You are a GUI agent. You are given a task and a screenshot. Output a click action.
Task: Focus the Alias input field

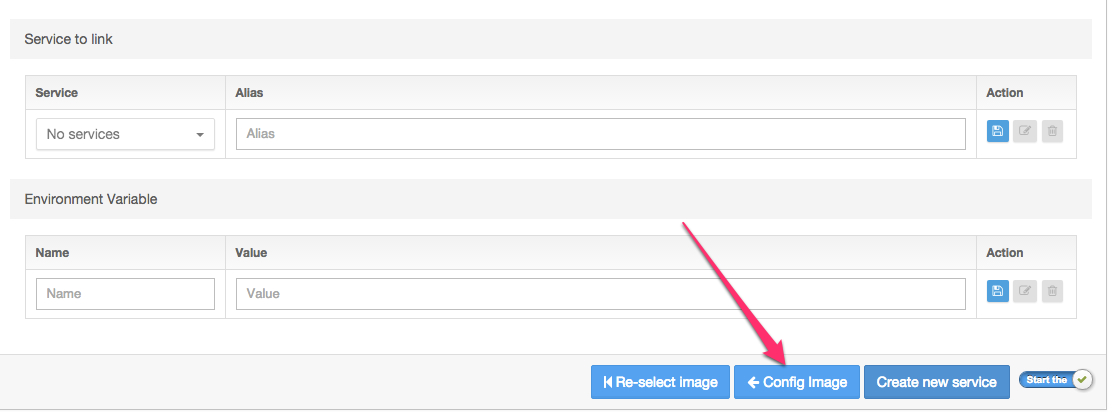(x=601, y=134)
